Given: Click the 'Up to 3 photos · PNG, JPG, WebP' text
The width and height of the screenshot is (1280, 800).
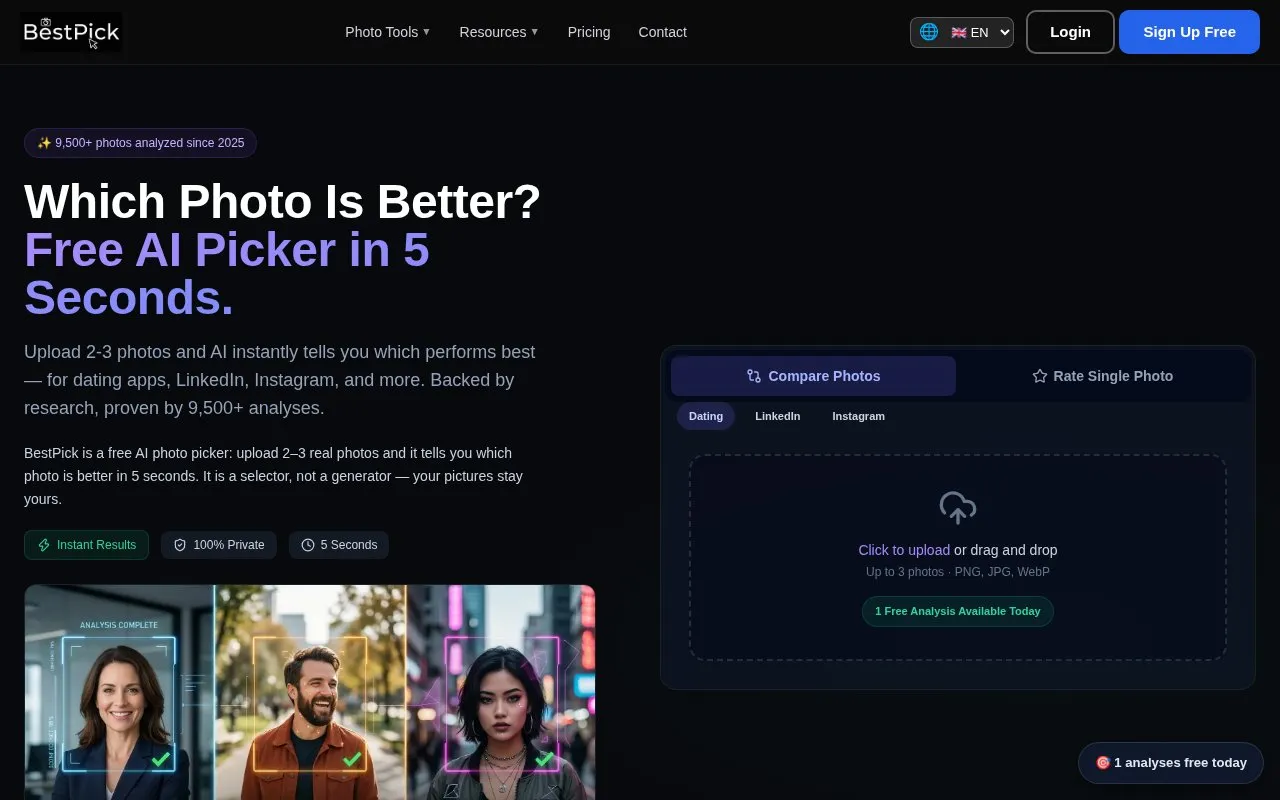Looking at the screenshot, I should (958, 572).
